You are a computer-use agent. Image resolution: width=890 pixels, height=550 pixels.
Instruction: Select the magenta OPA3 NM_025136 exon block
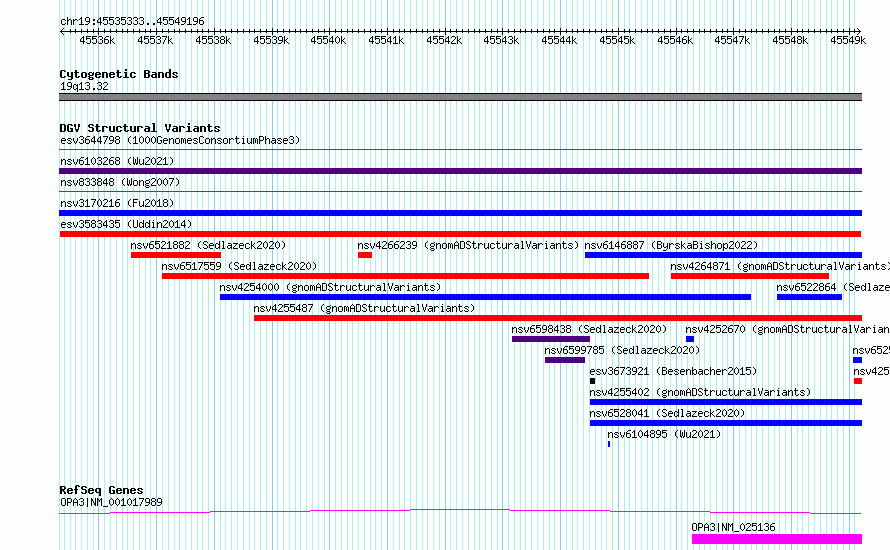[777, 539]
